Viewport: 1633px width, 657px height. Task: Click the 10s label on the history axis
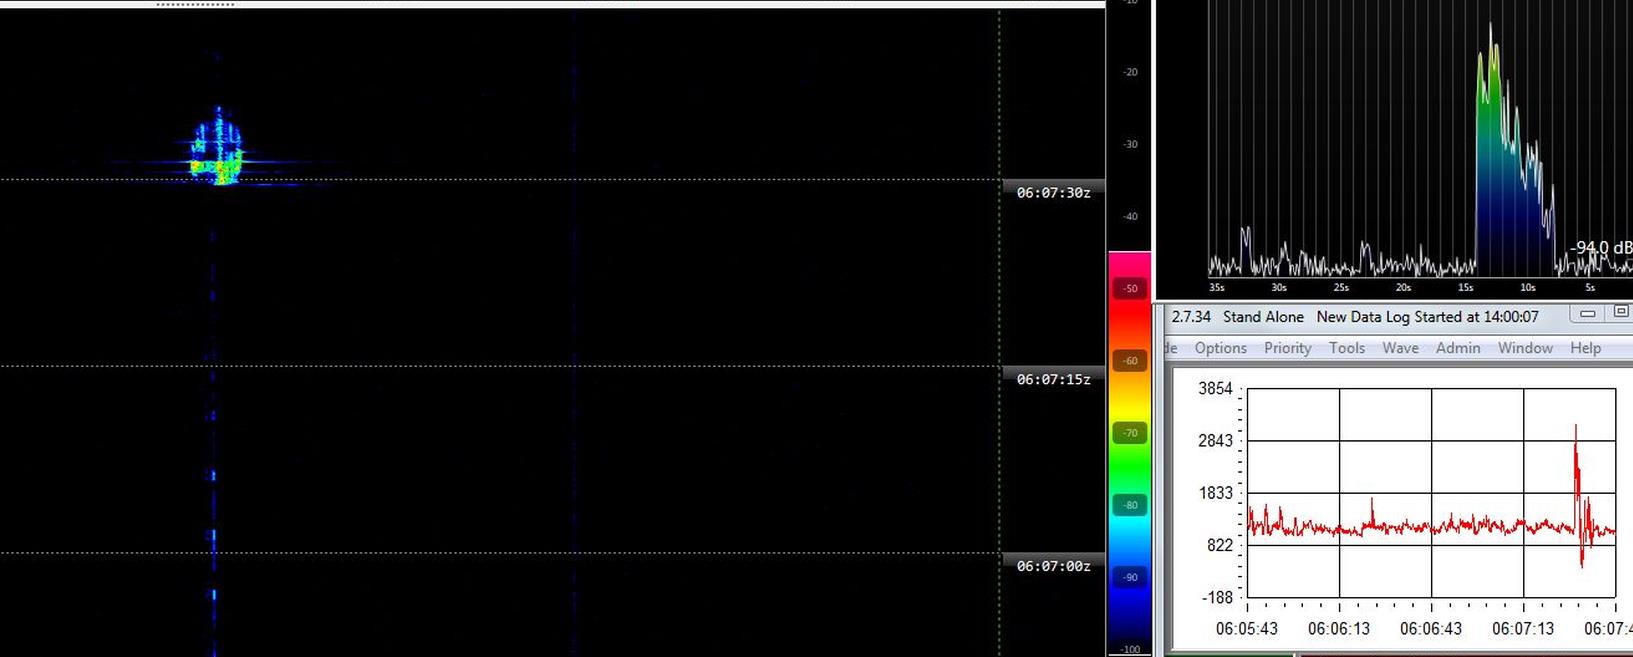click(x=1527, y=288)
